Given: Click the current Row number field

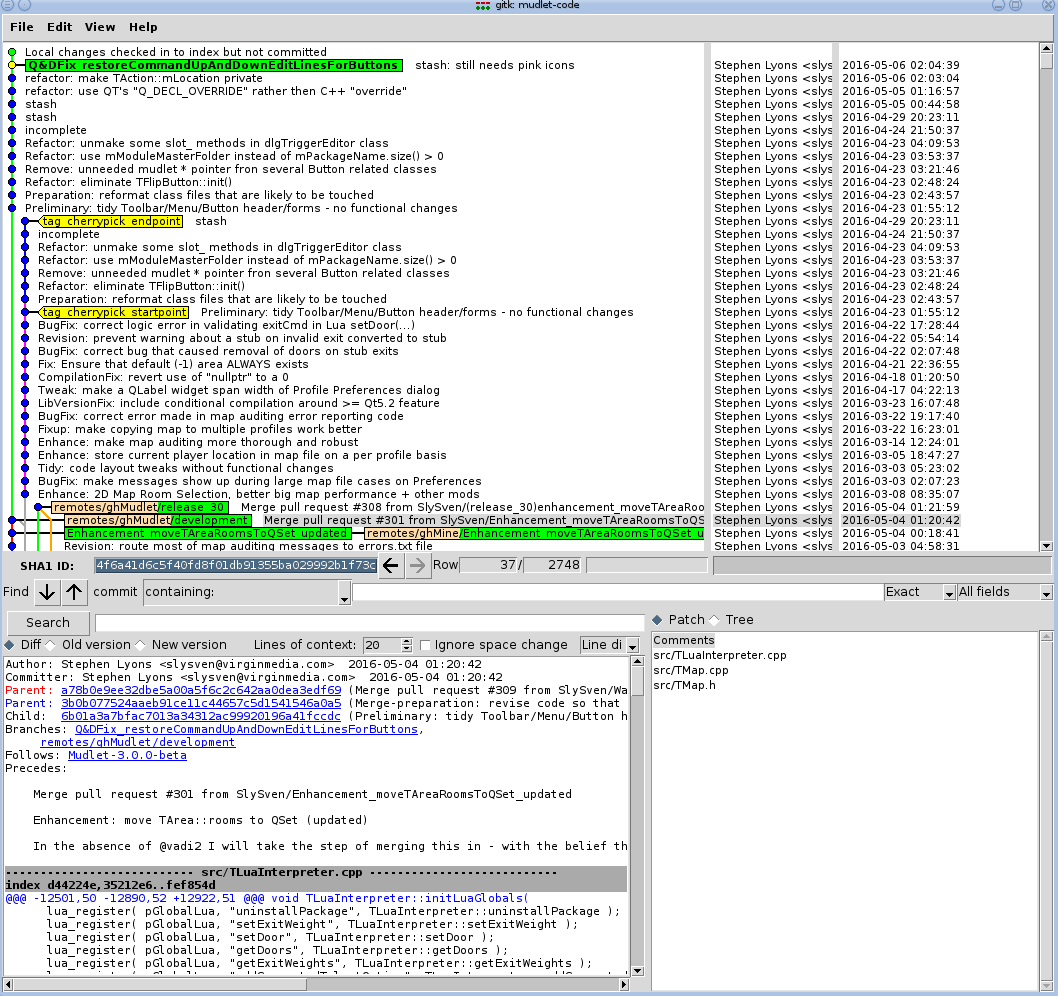Looking at the screenshot, I should coord(489,565).
